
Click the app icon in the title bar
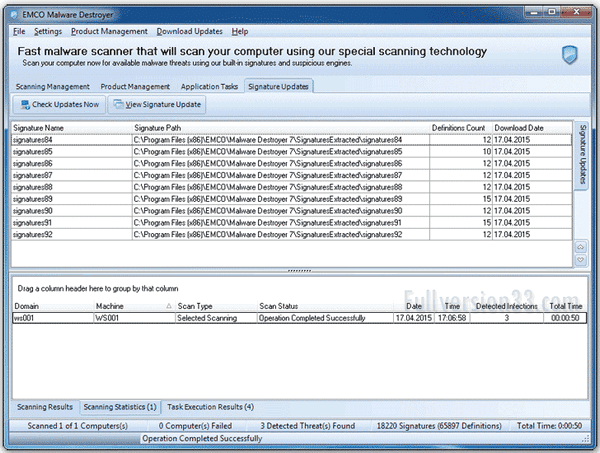[x=14, y=15]
